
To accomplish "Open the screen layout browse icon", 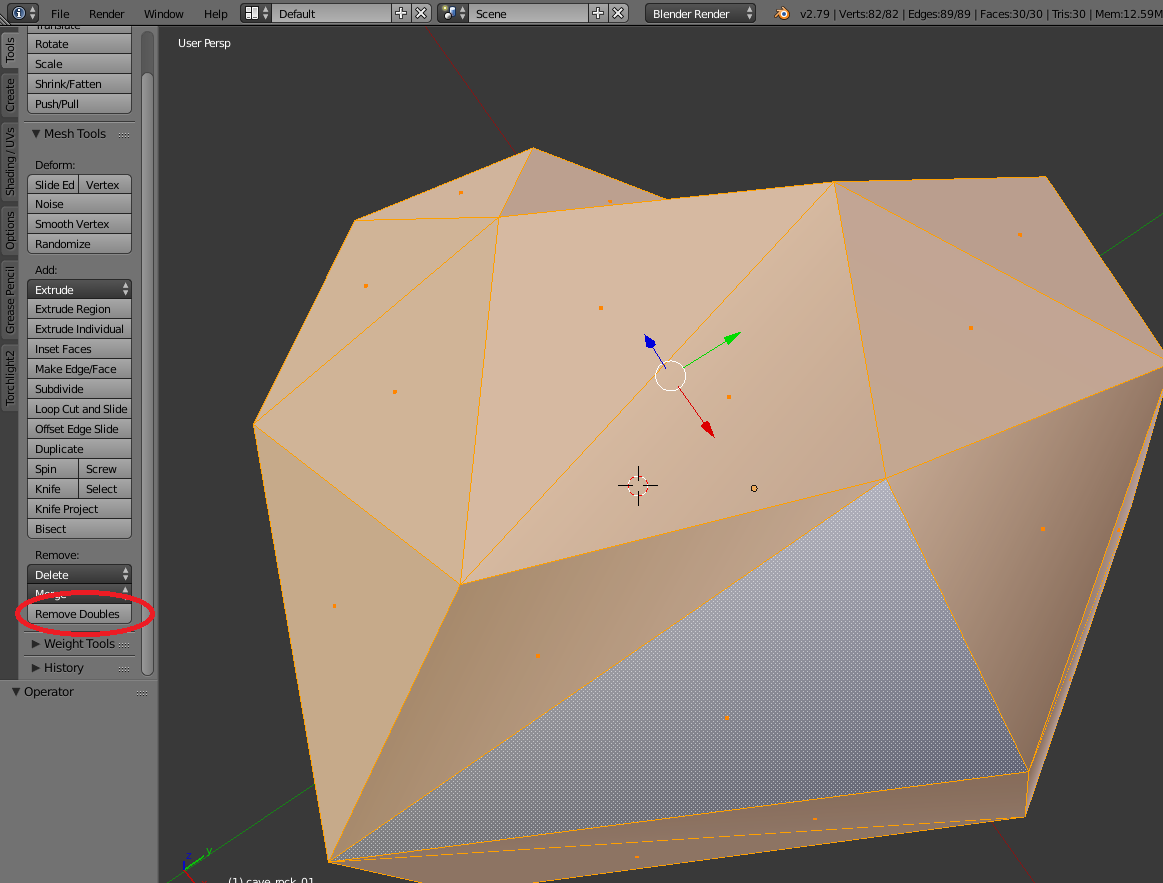I will point(256,14).
